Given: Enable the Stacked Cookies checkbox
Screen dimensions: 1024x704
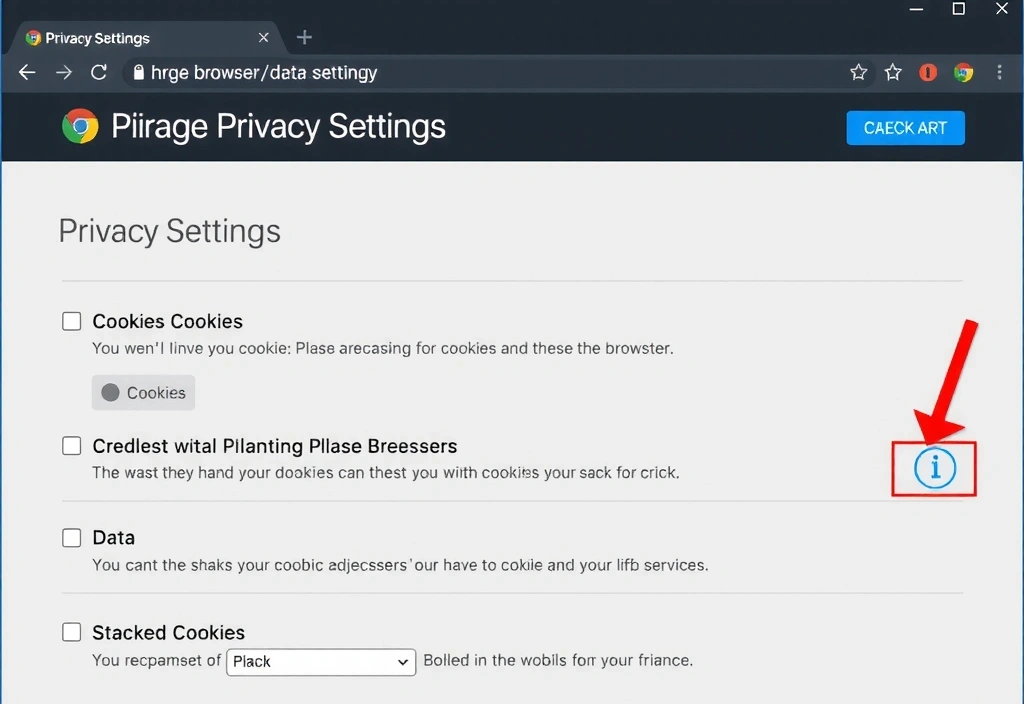Looking at the screenshot, I should [x=71, y=632].
